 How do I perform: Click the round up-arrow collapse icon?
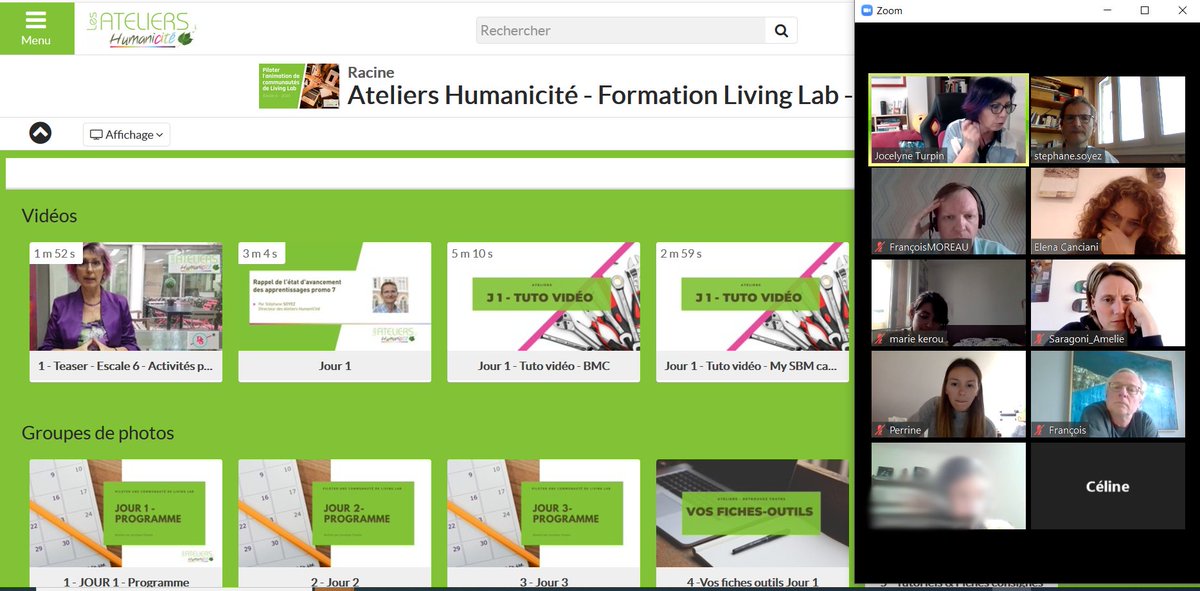click(40, 133)
